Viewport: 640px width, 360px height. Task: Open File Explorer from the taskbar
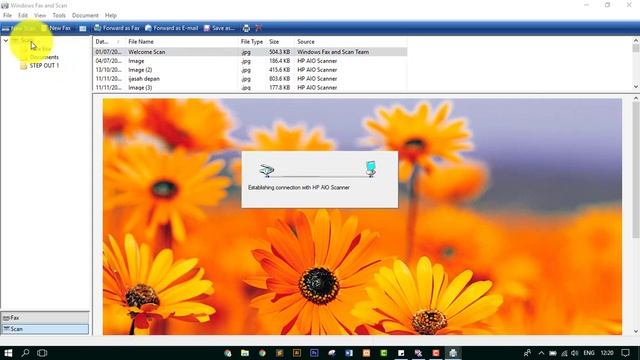coord(245,353)
